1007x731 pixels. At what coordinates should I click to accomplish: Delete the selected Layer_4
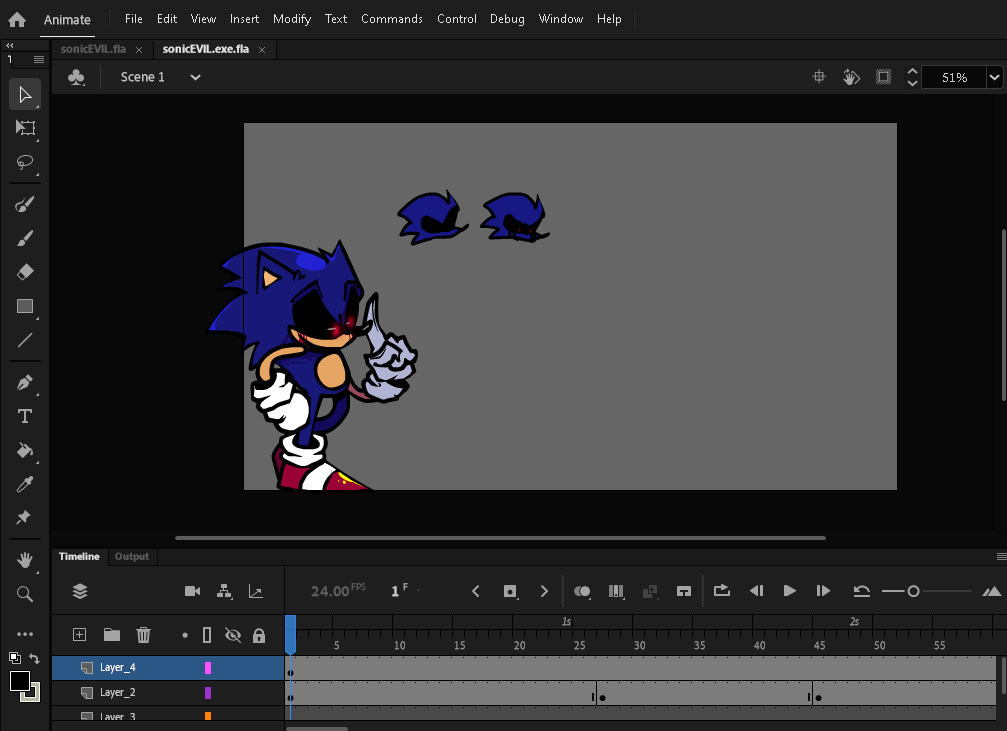(143, 635)
